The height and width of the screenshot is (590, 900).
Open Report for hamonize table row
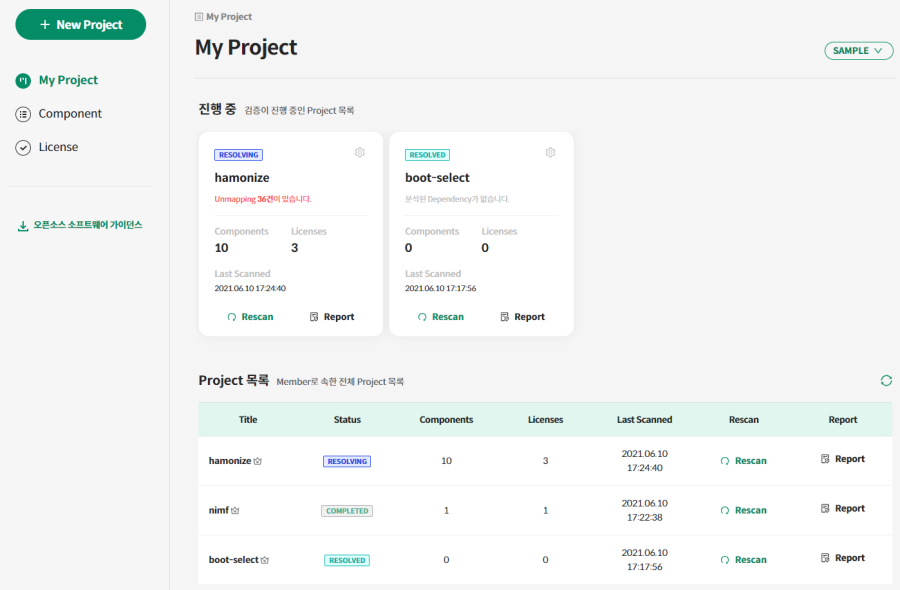point(842,459)
